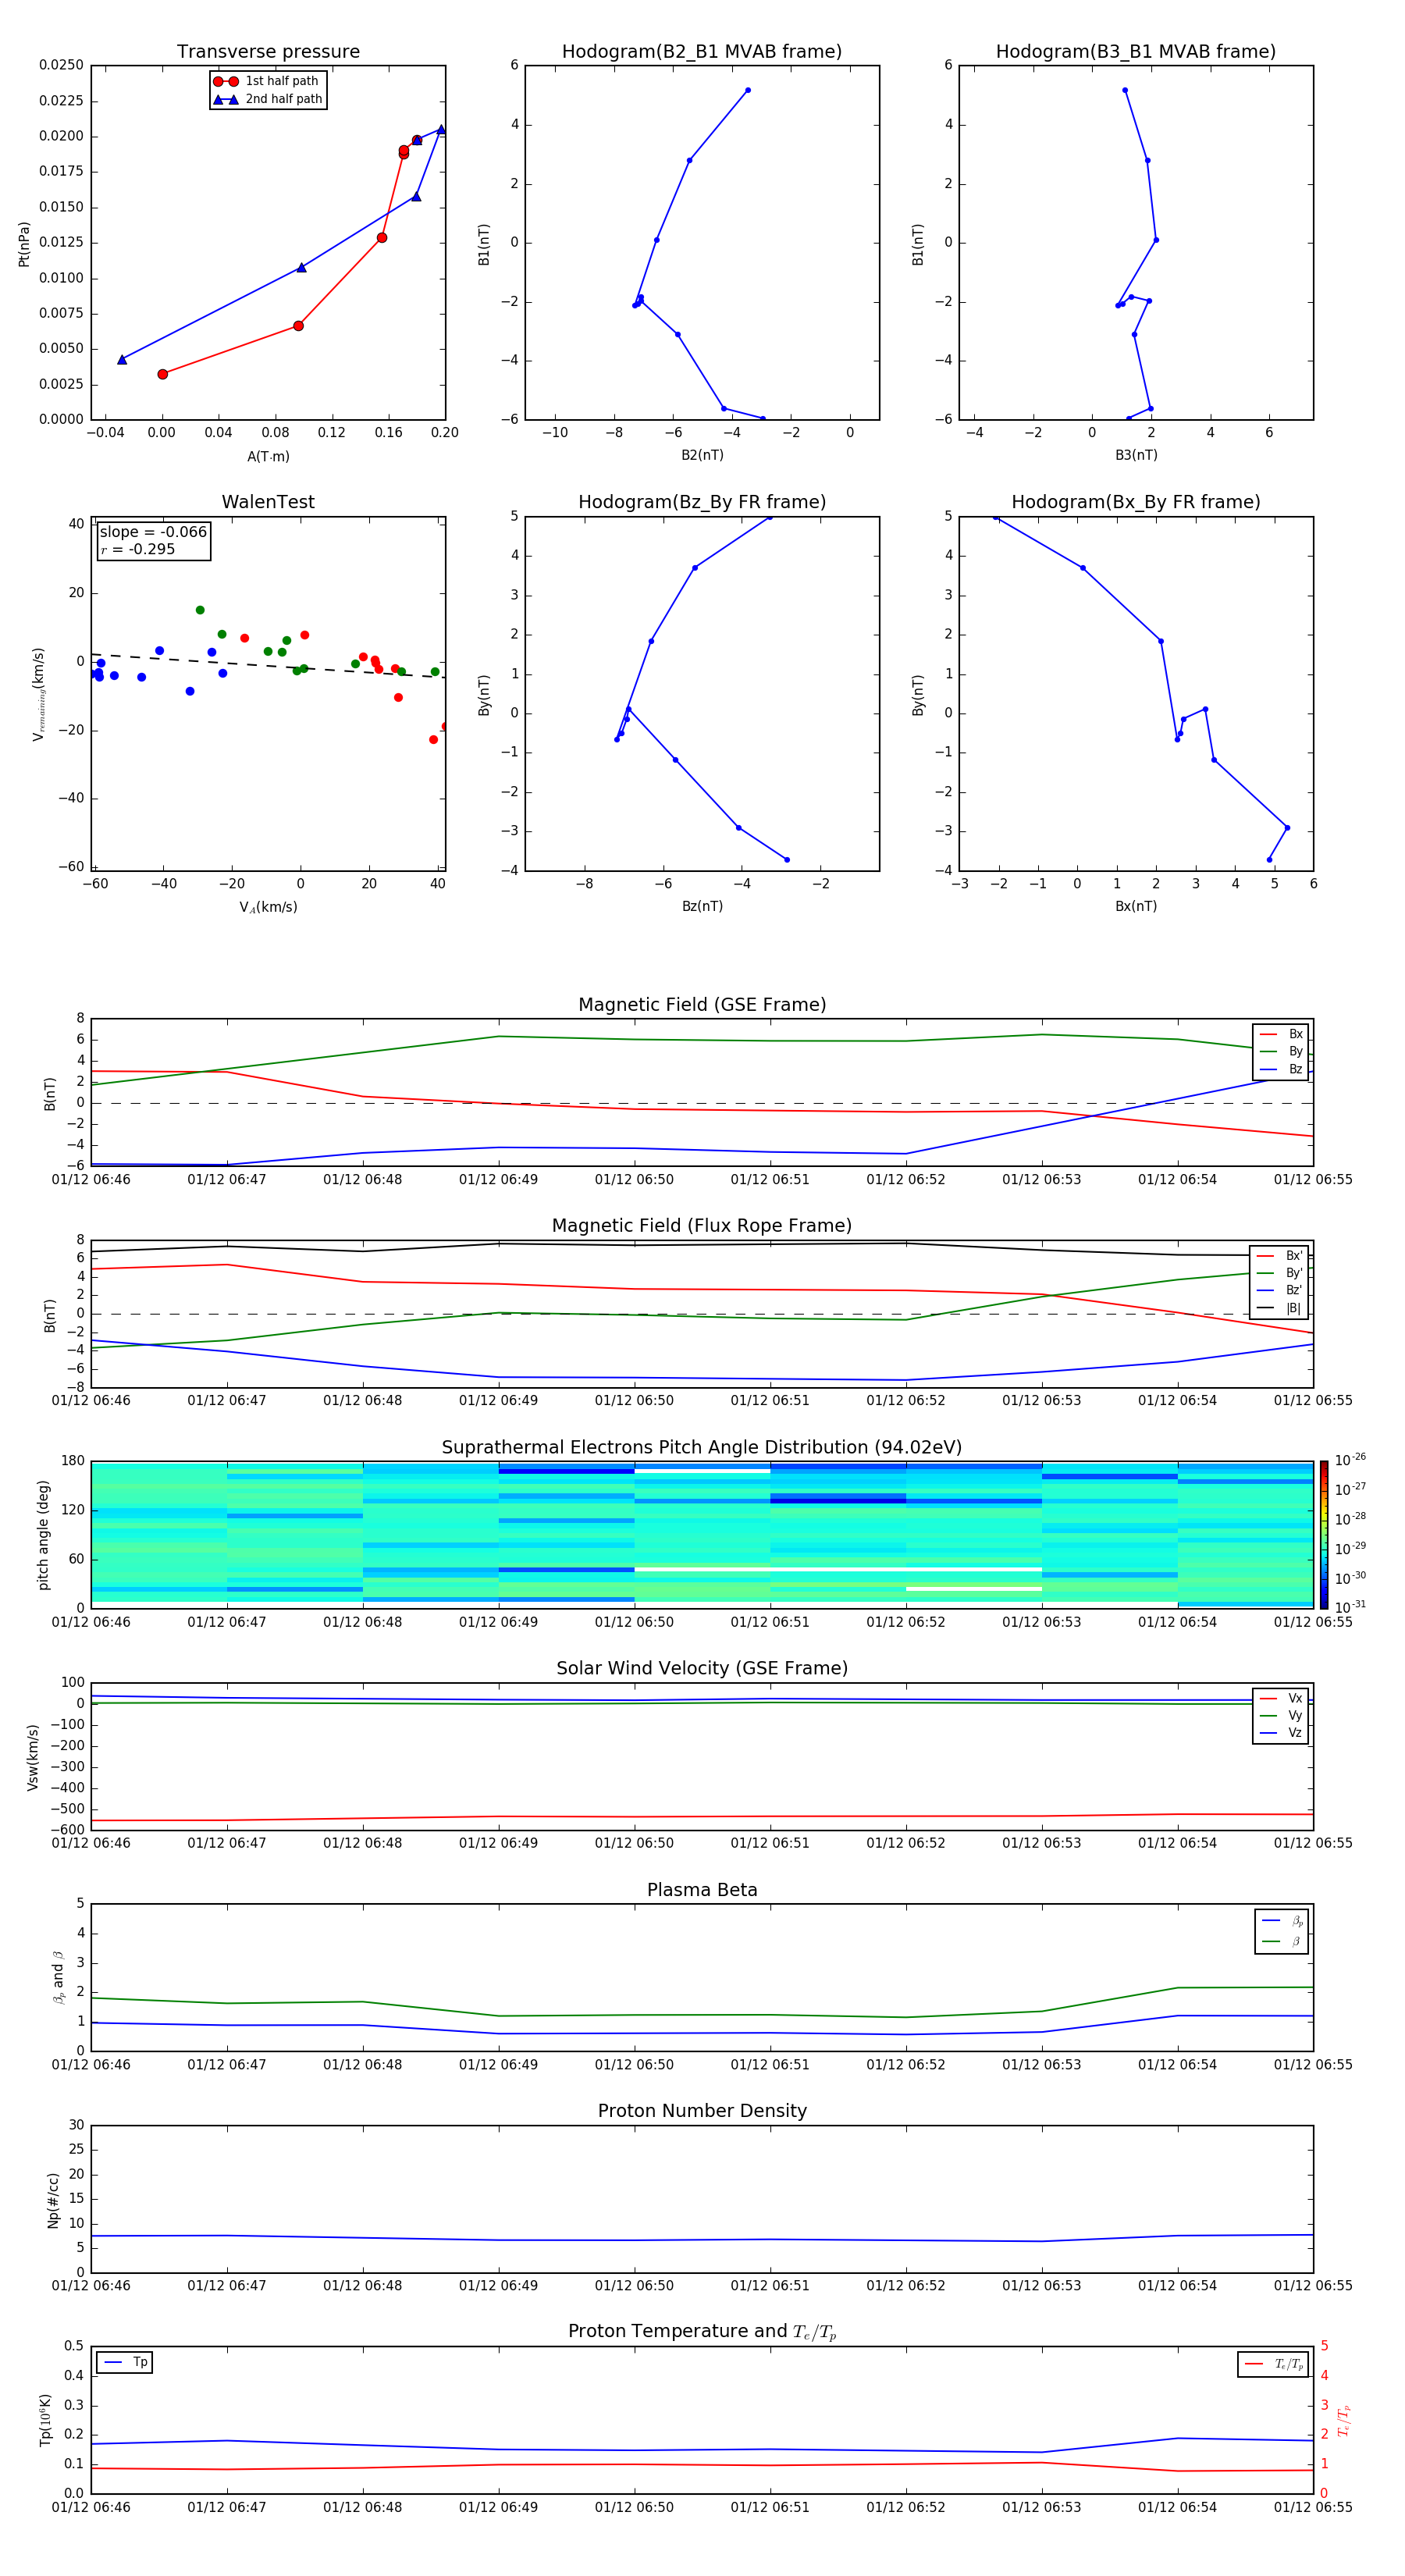Click By' legend entry in Flux Rope plot

tap(1280, 1273)
